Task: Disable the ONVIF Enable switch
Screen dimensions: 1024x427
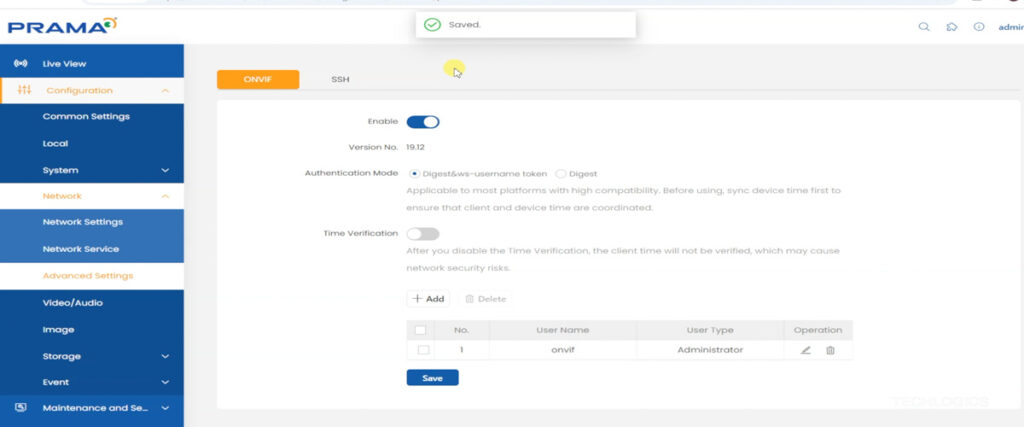Action: pyautogui.click(x=422, y=122)
